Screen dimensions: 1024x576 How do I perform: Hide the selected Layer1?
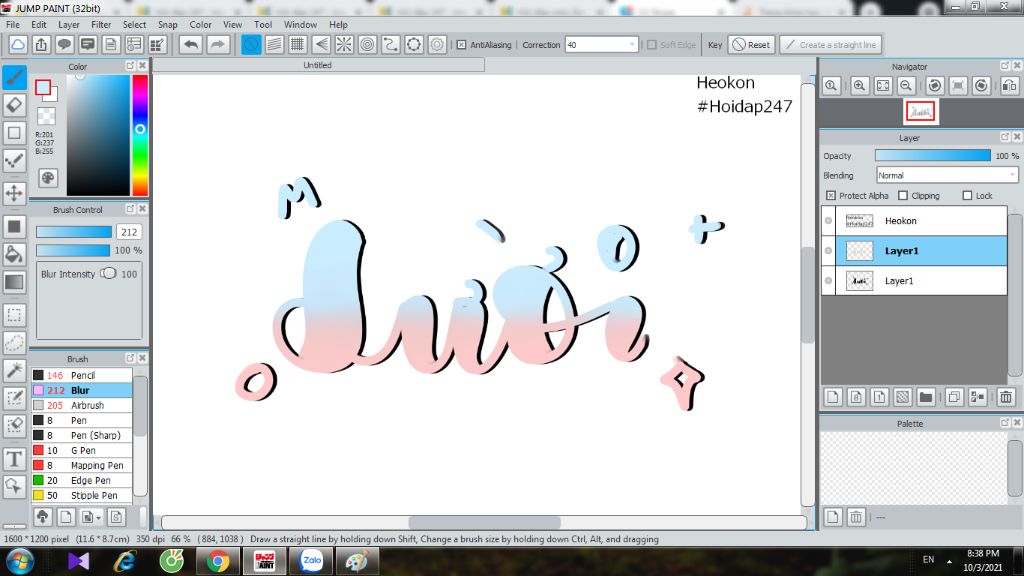[828, 251]
